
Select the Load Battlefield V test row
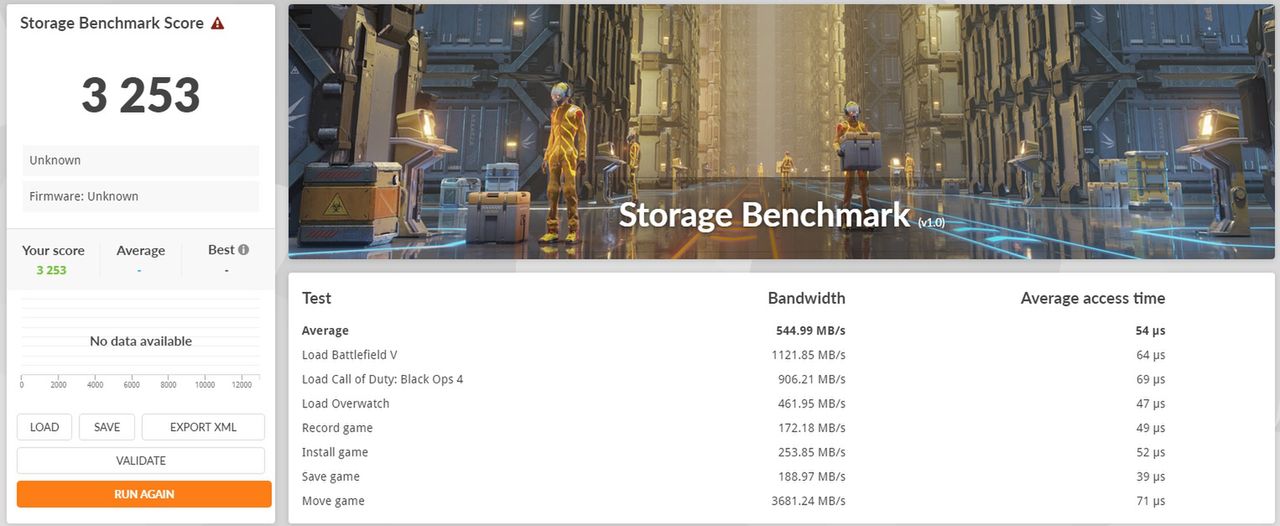[x=733, y=355]
